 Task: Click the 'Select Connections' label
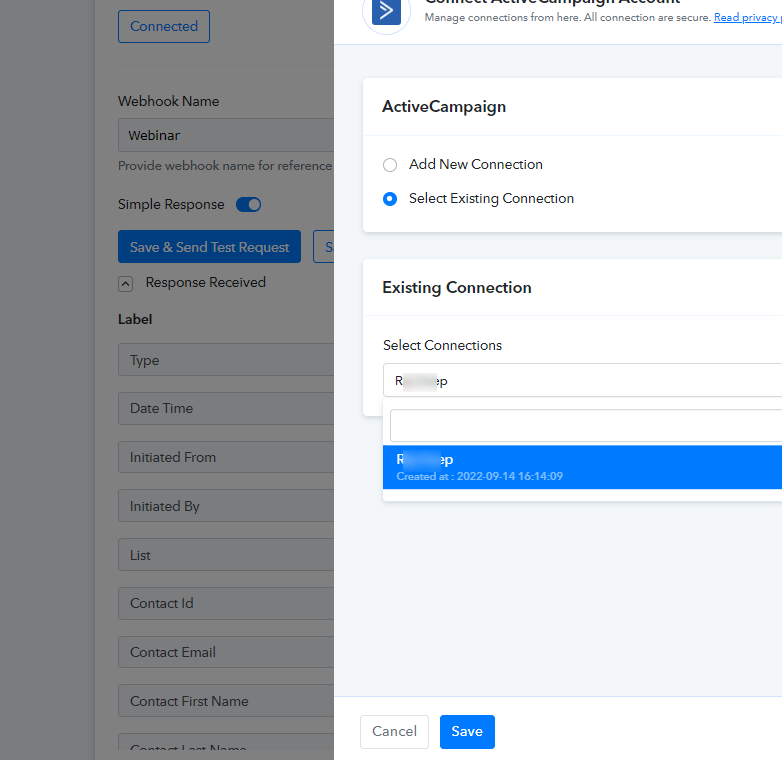[442, 345]
